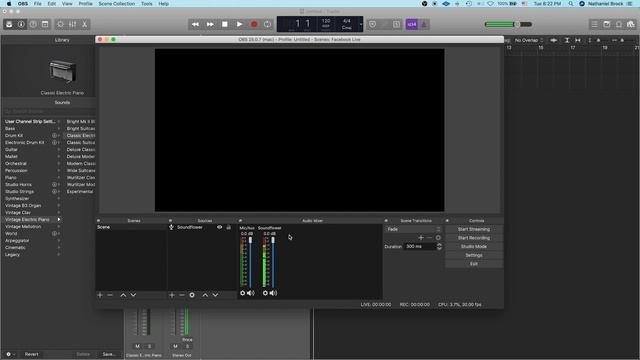
Task: Remove the selected source in OBS
Action: 182,295
